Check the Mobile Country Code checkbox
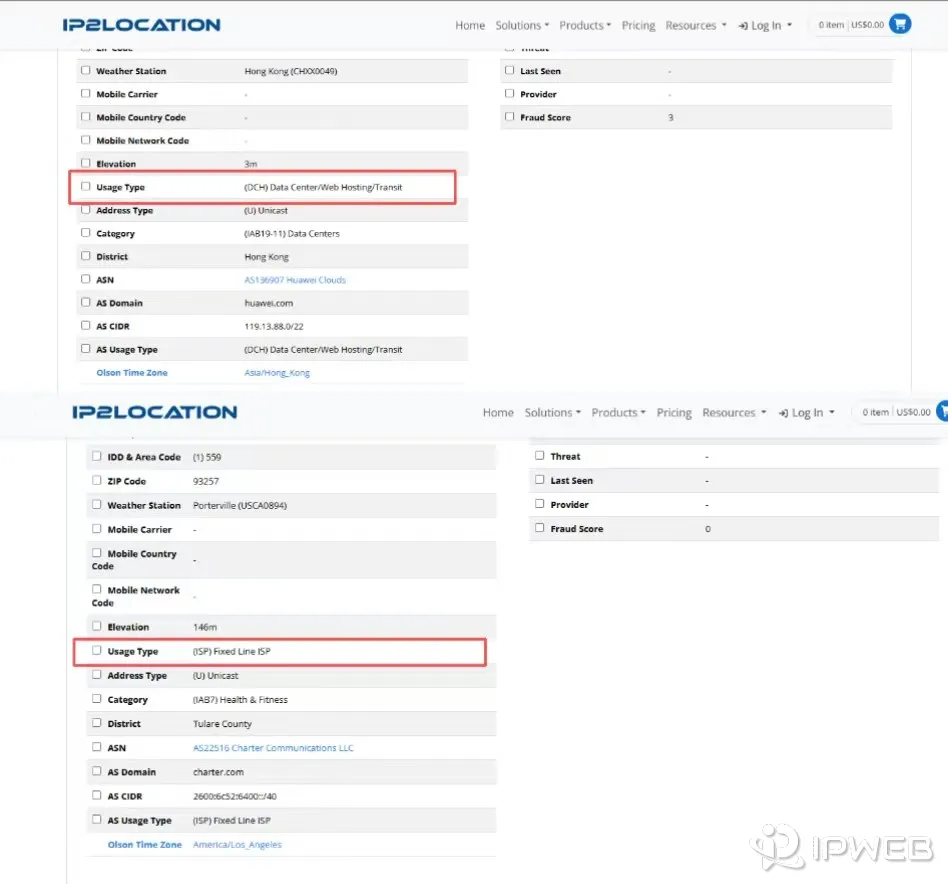 (86, 117)
